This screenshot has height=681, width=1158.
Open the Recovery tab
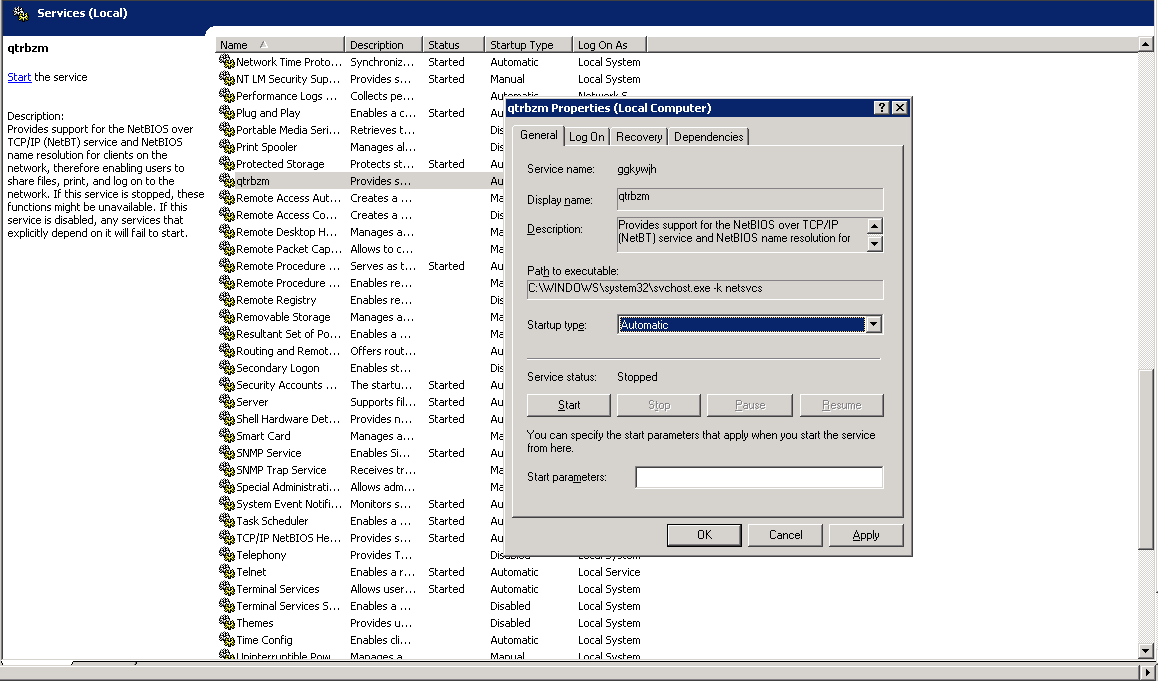click(639, 137)
